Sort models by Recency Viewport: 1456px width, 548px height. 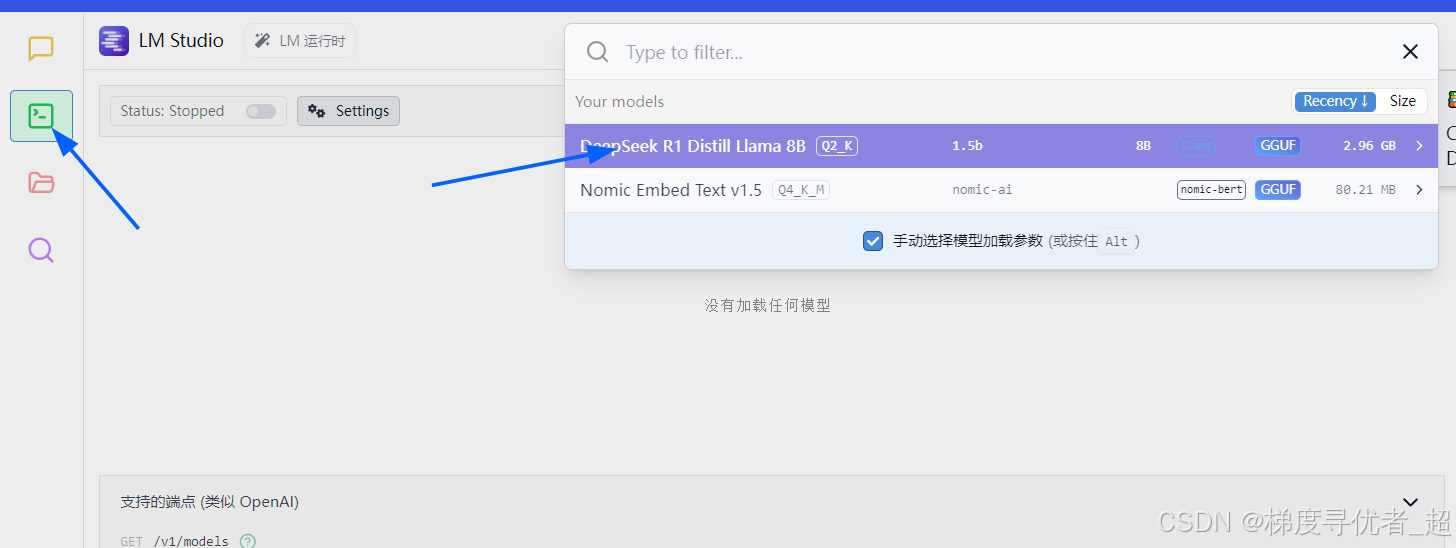1335,101
